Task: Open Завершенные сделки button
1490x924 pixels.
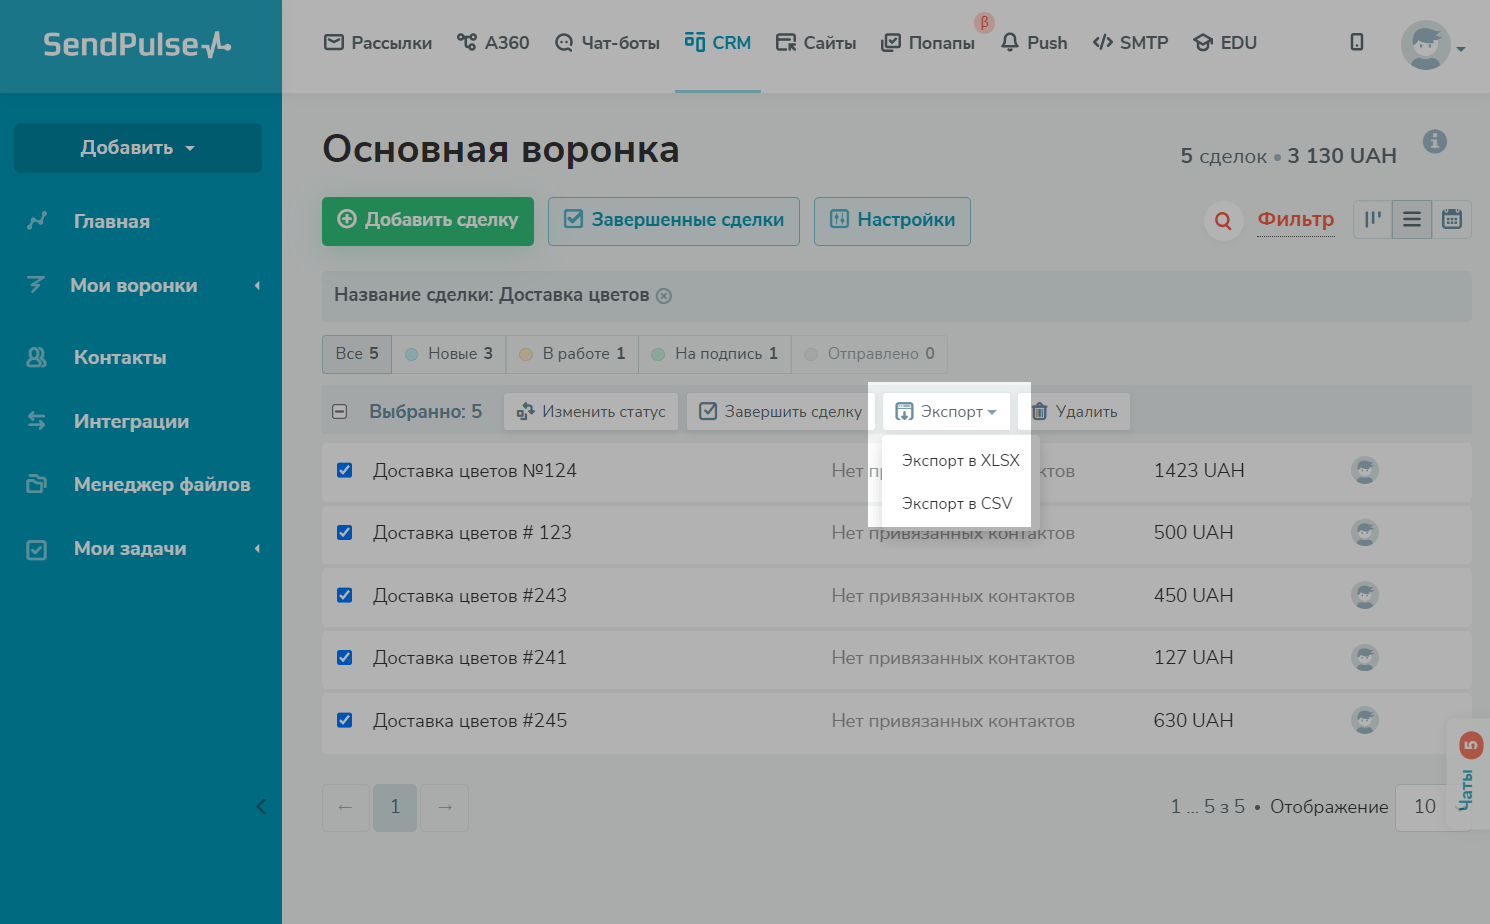Action: 674,221
